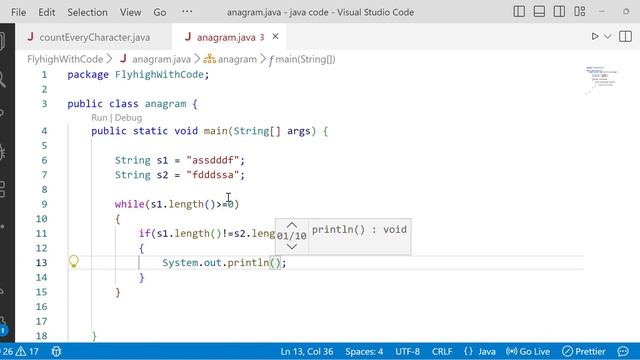Place cursor on the "assdddf" string
The image size is (640, 360).
point(212,160)
